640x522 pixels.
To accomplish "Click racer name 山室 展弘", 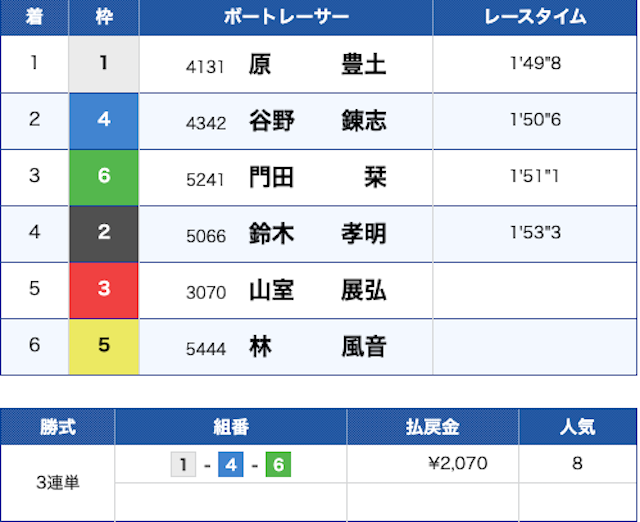I will [317, 290].
